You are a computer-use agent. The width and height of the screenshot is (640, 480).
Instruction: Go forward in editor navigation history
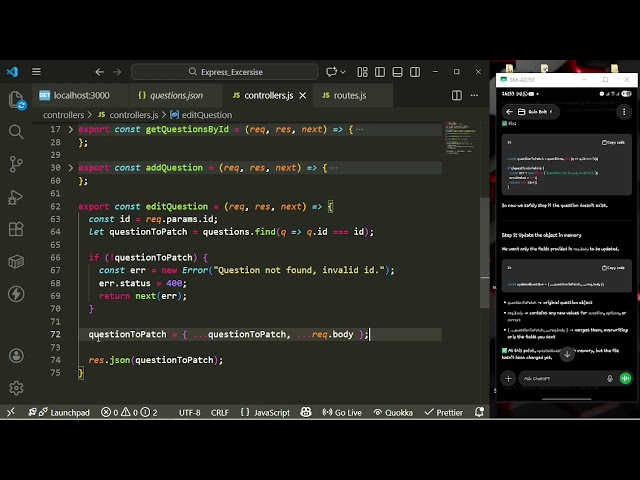pyautogui.click(x=117, y=72)
